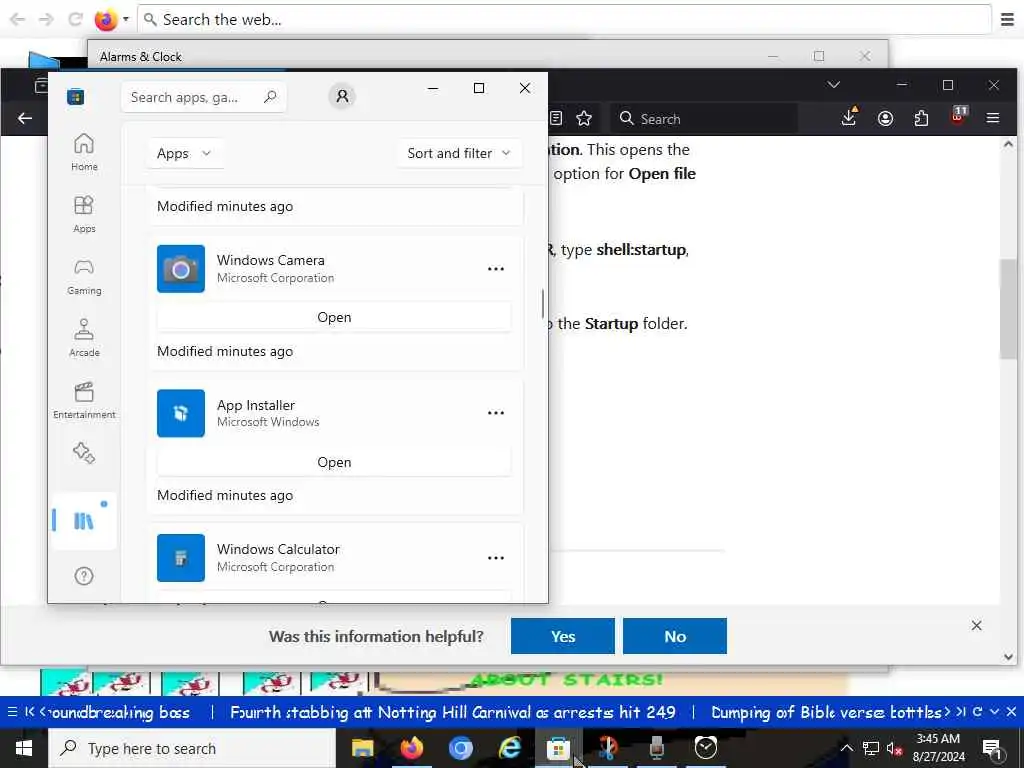Close the news ticker bar
The width and height of the screenshot is (1024, 768).
point(1012,712)
